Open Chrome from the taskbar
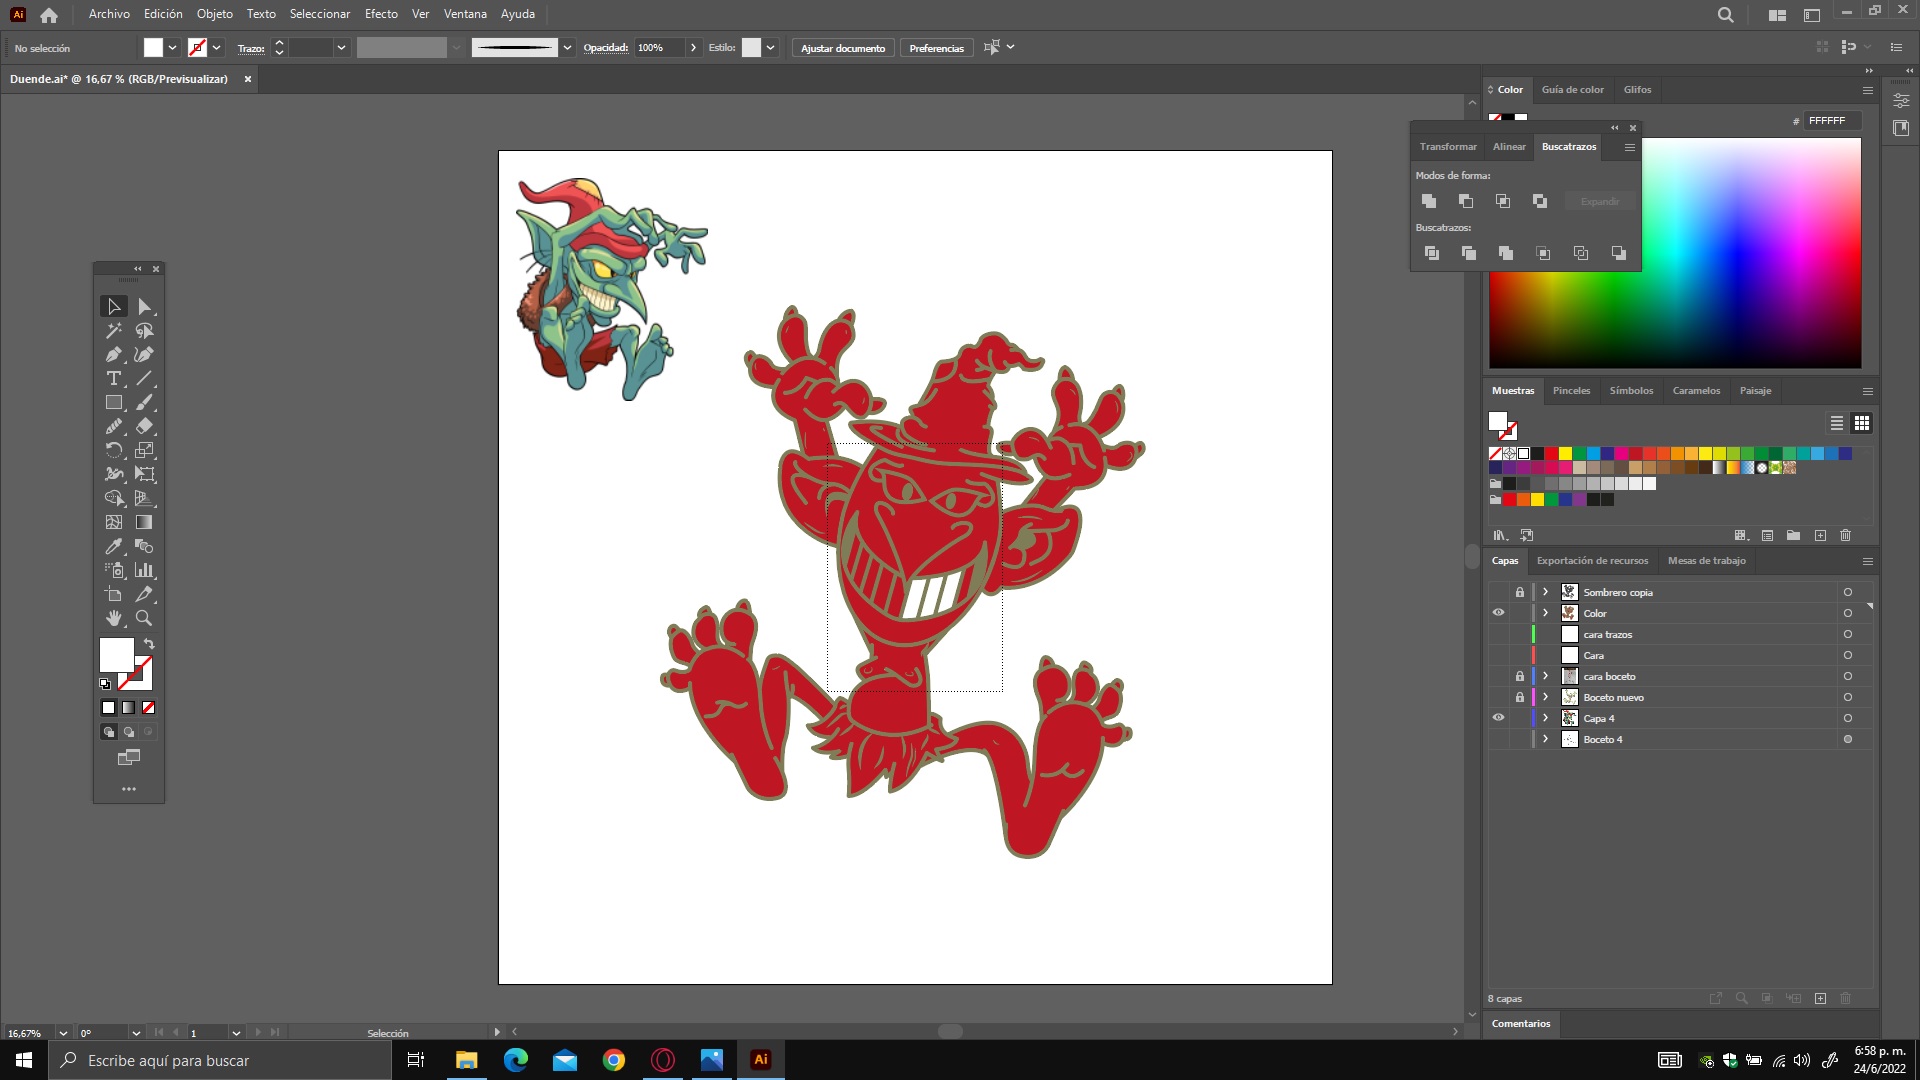Viewport: 1920px width, 1080px height. [614, 1060]
